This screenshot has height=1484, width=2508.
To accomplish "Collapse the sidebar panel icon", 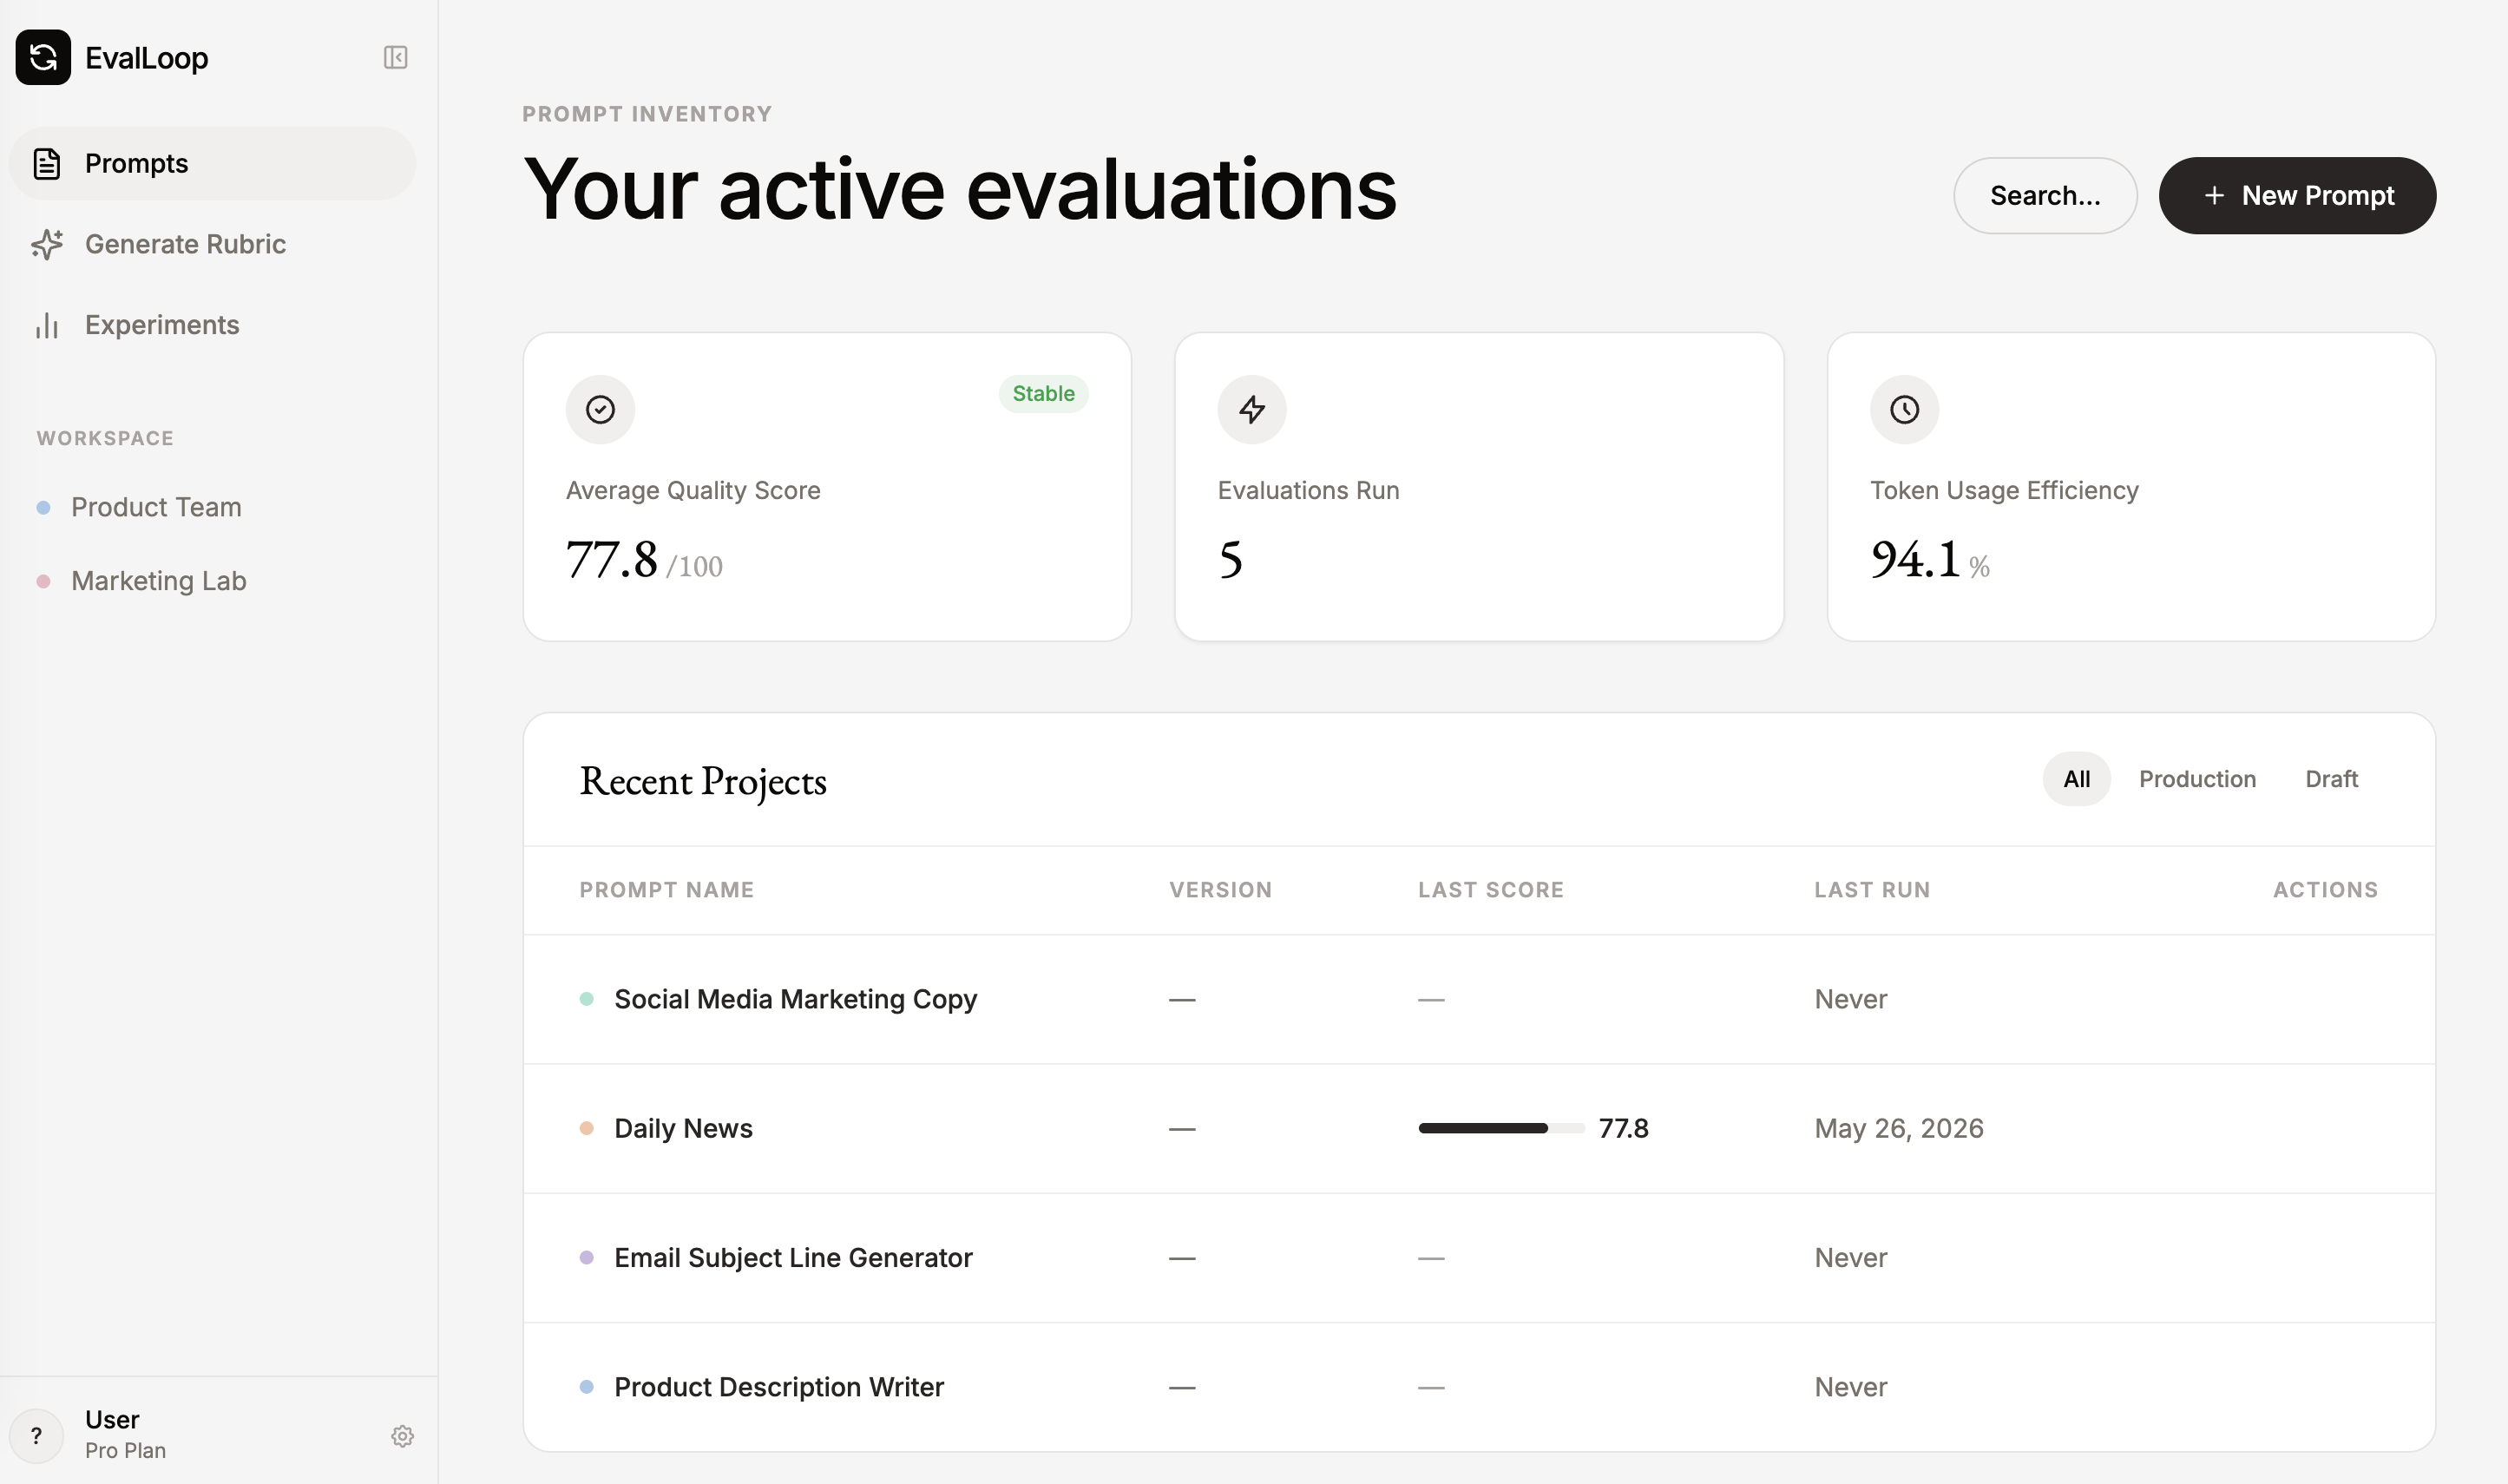I will pos(395,57).
